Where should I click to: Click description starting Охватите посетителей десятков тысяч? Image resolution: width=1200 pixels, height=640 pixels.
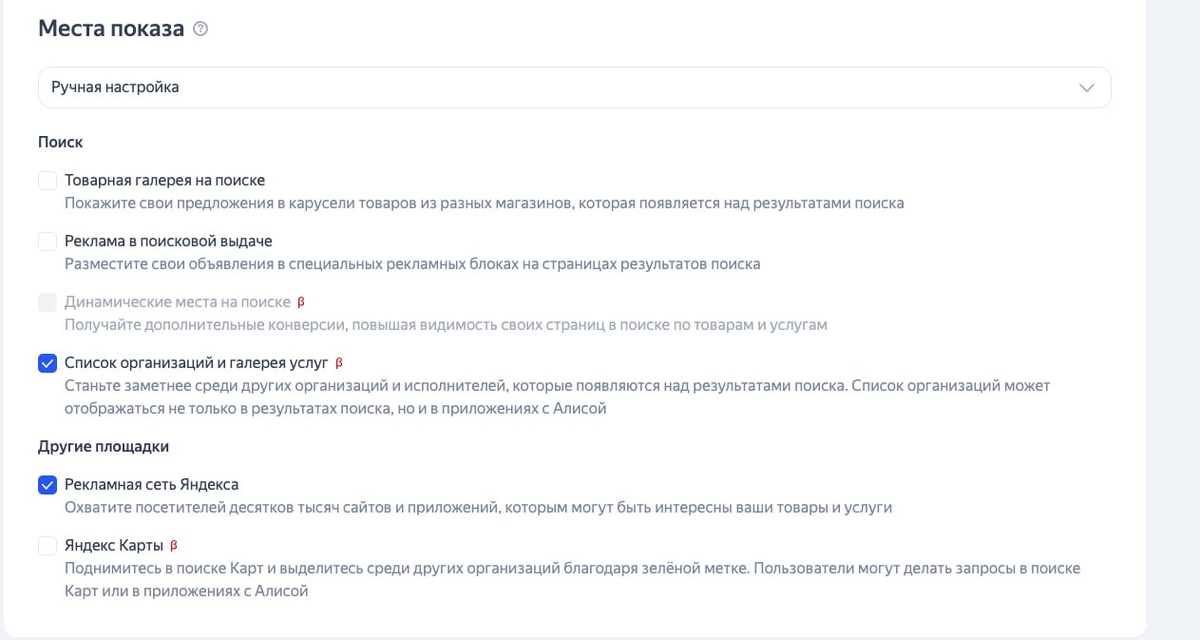pos(478,508)
